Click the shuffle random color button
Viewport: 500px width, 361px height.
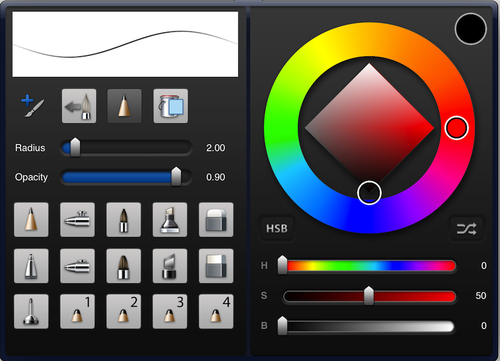(467, 229)
